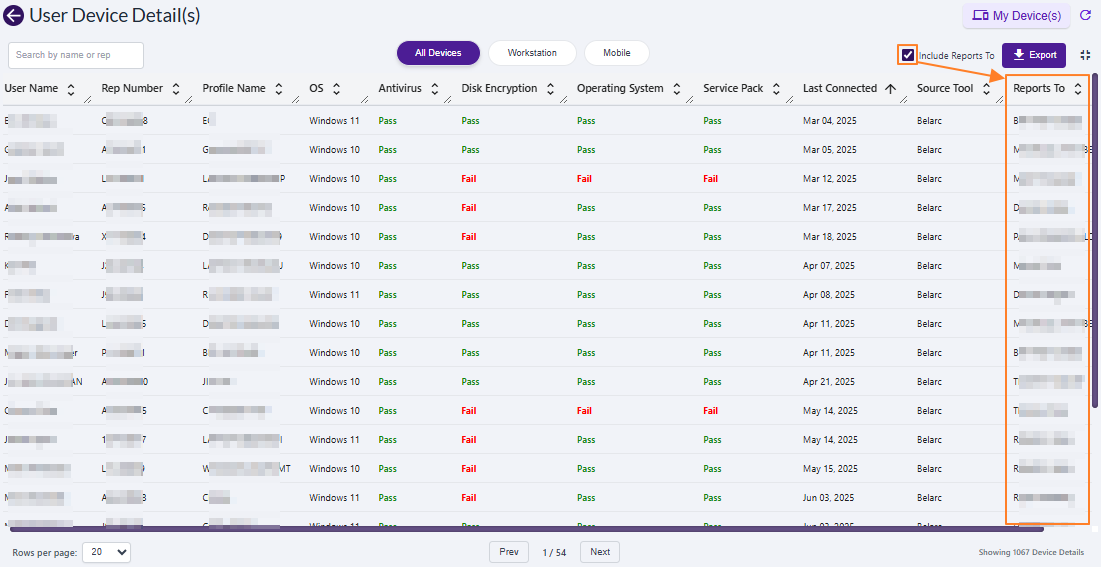This screenshot has width=1101, height=567.
Task: Collapse view using the shrink icon
Action: (1085, 55)
